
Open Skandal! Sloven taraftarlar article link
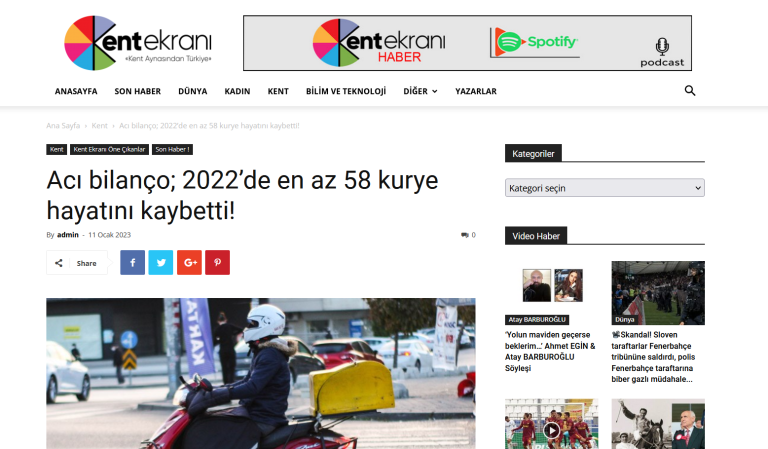tap(653, 357)
